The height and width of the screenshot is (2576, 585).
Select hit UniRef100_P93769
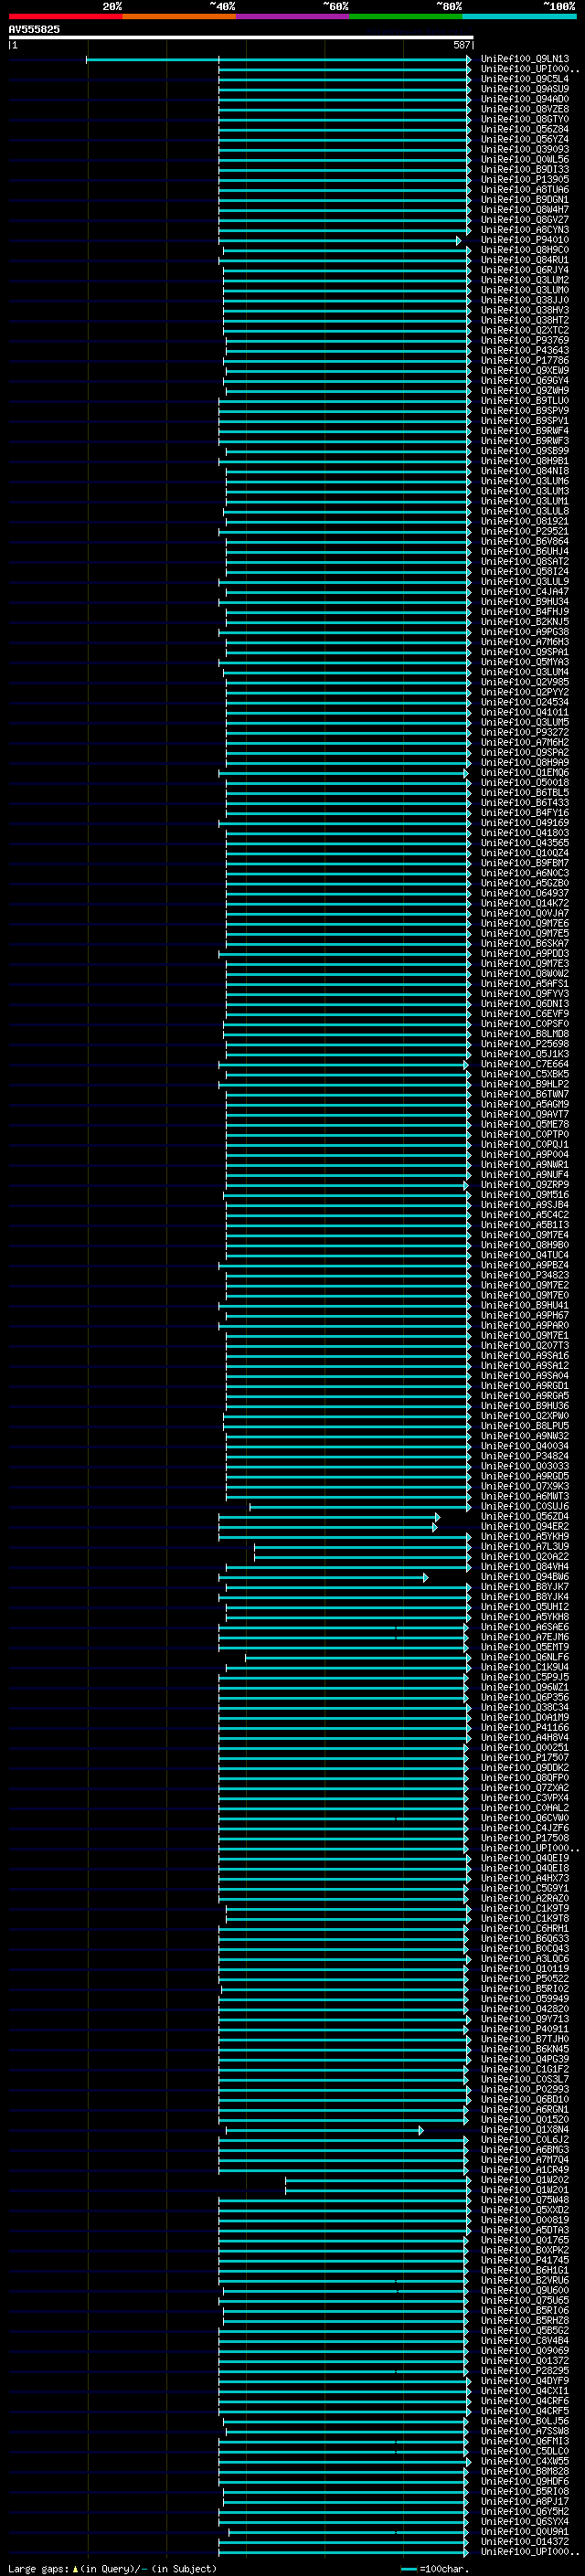pyautogui.click(x=525, y=340)
